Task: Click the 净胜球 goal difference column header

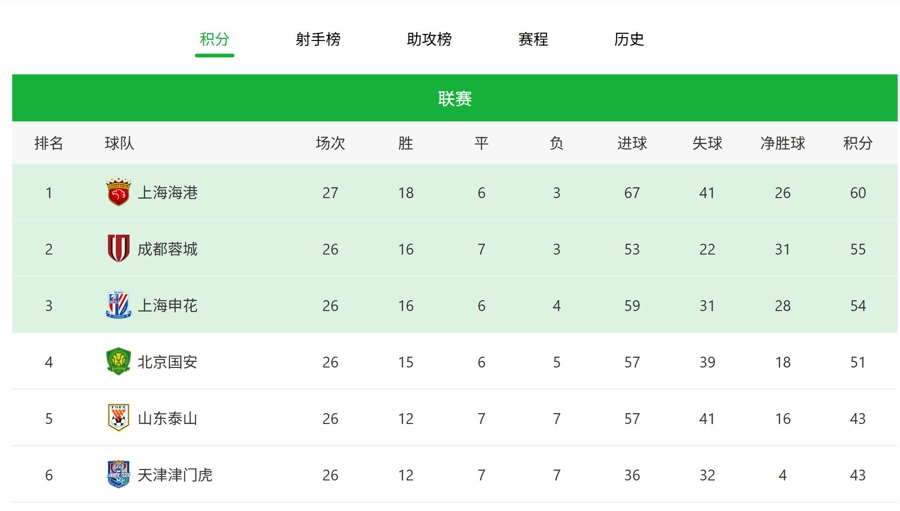Action: pos(782,143)
